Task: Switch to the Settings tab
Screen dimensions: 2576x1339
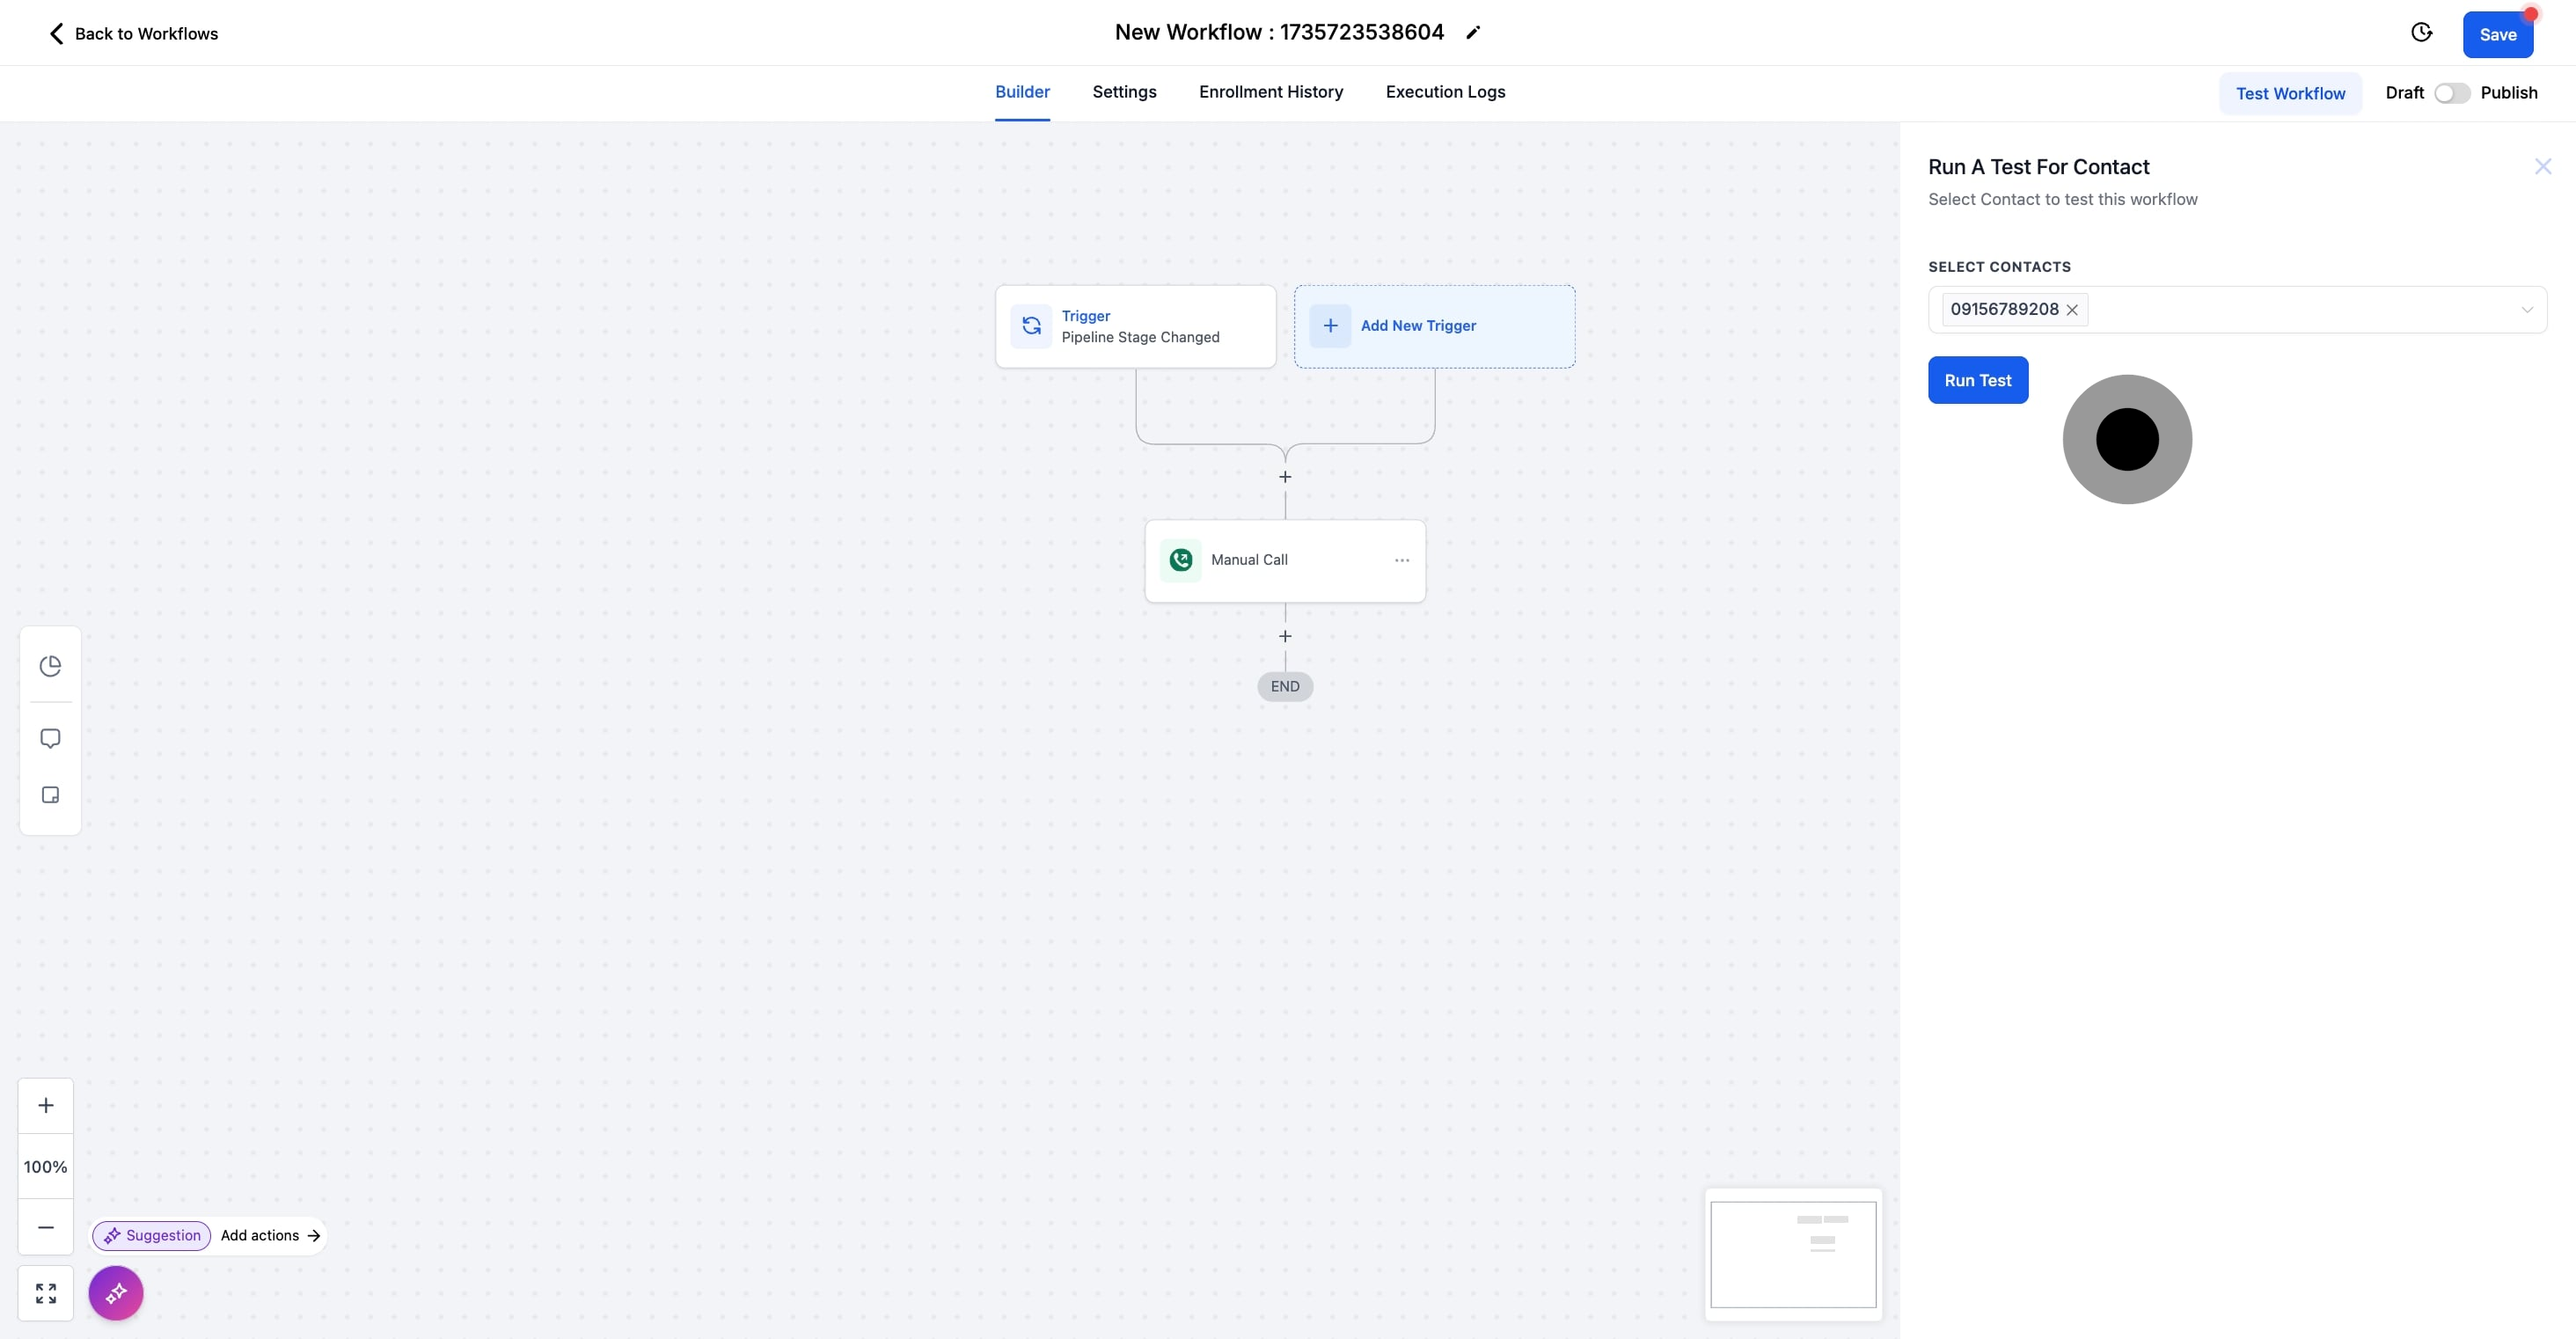Action: click(x=1124, y=92)
